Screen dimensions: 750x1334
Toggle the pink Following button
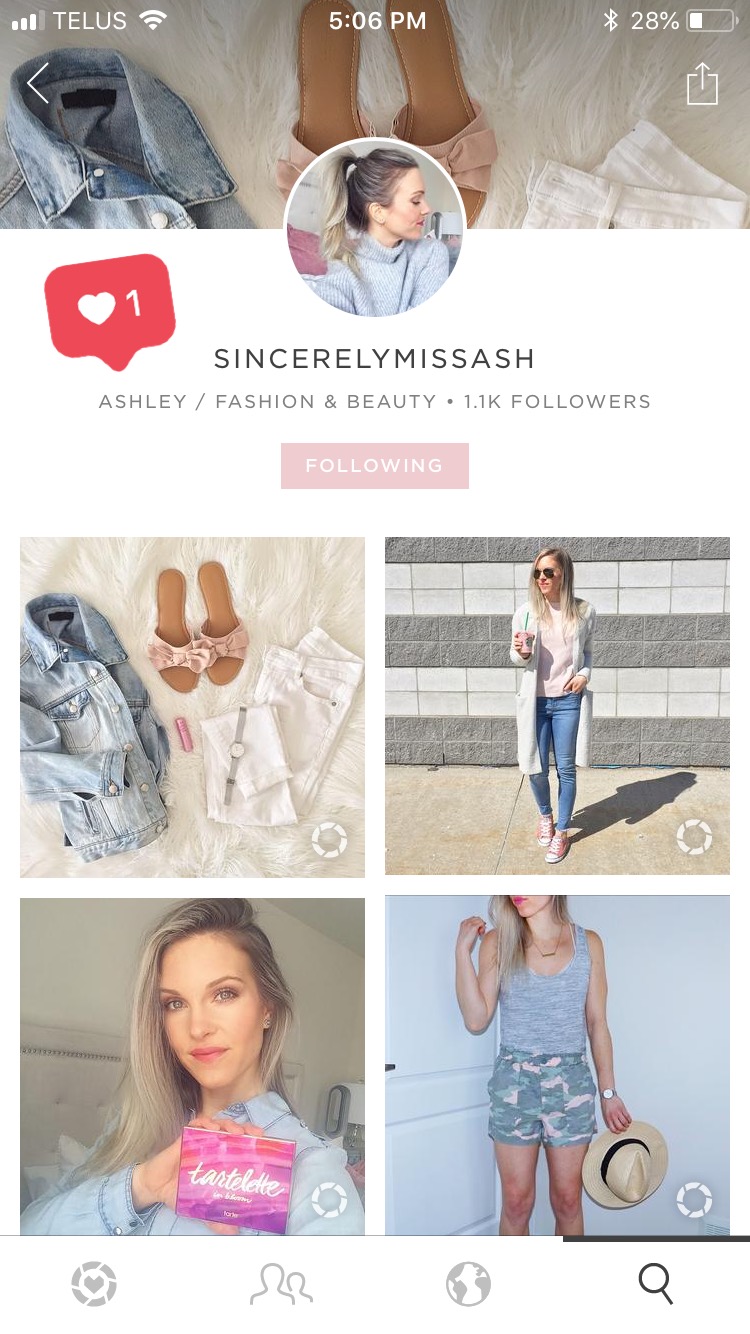click(x=375, y=466)
